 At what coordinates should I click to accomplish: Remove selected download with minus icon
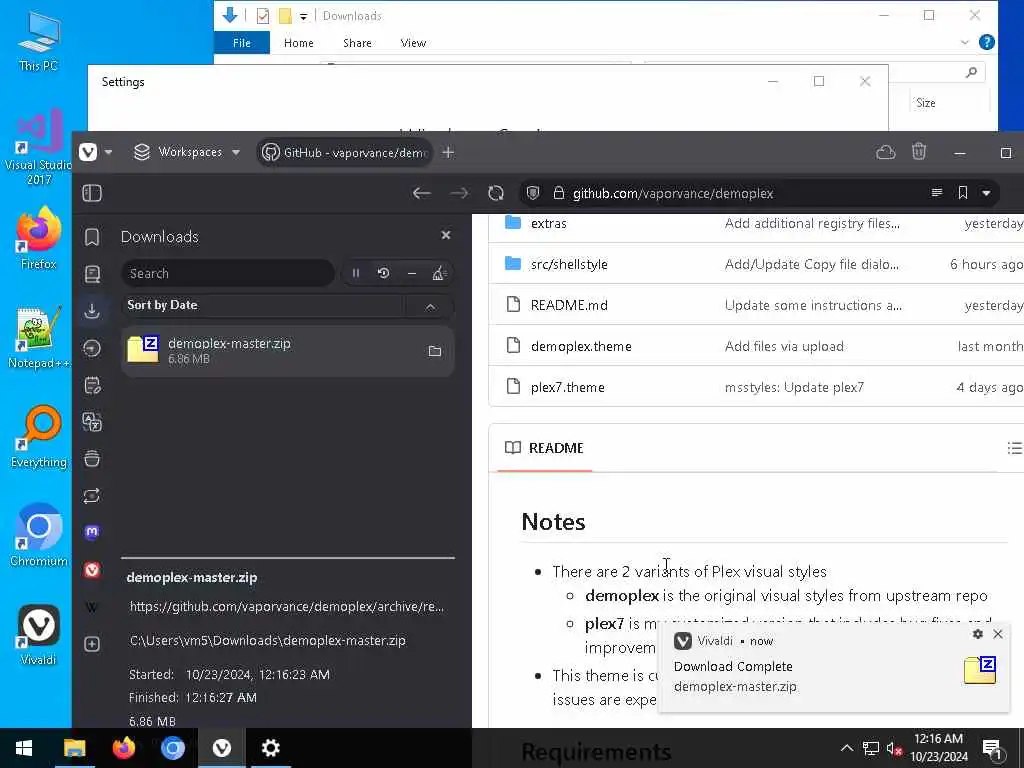point(411,273)
